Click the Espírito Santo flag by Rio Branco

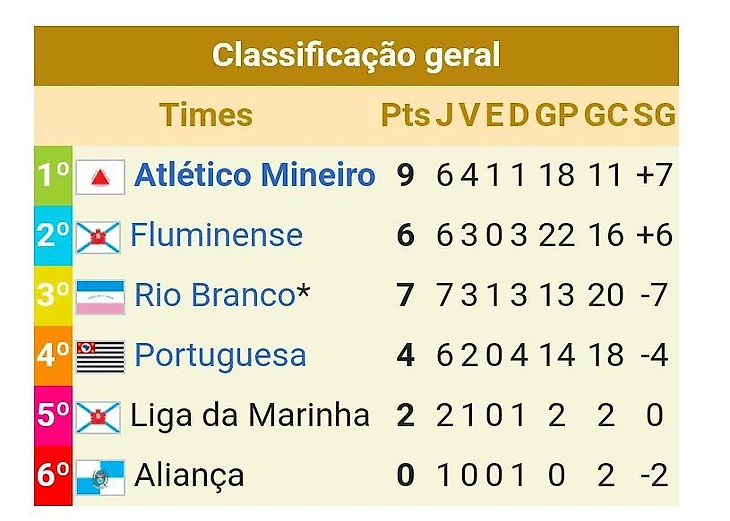coord(100,297)
